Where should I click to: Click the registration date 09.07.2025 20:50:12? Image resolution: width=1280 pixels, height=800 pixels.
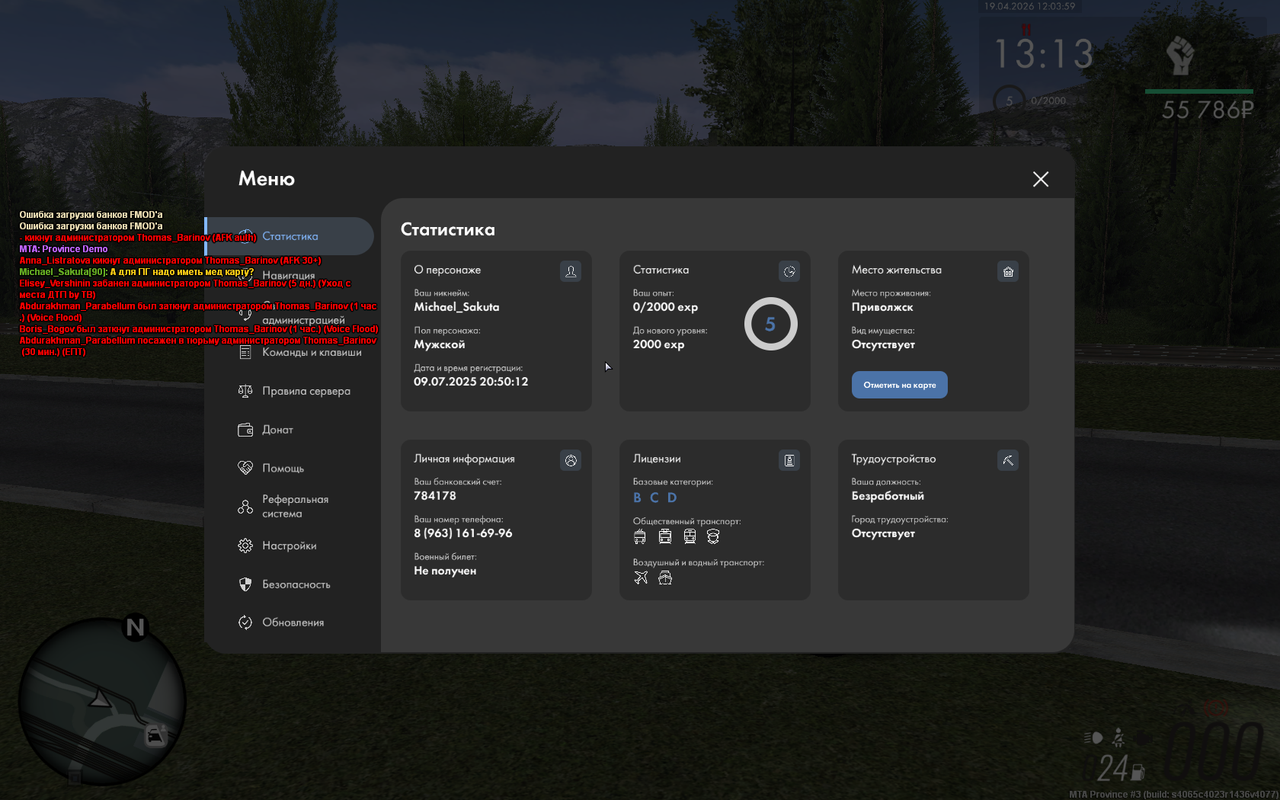coord(471,382)
